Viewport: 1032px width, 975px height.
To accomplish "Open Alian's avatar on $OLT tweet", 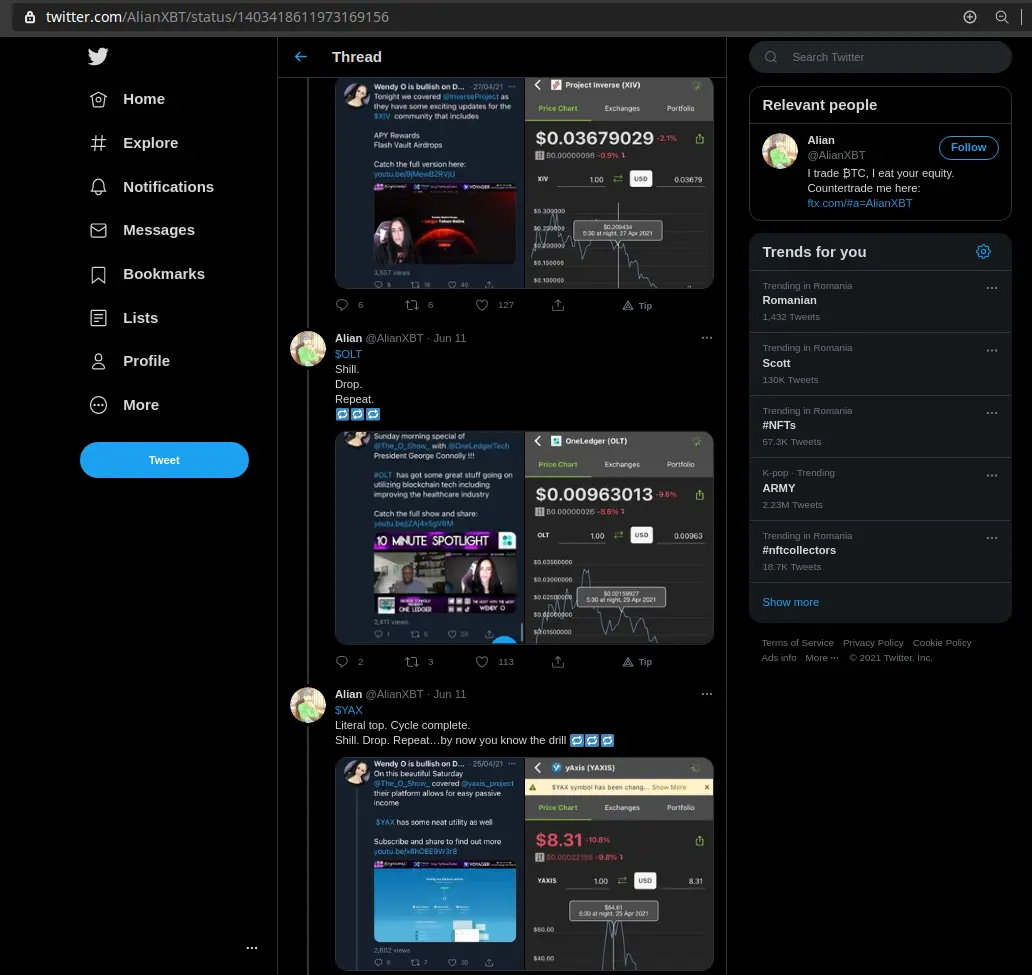I will click(308, 349).
